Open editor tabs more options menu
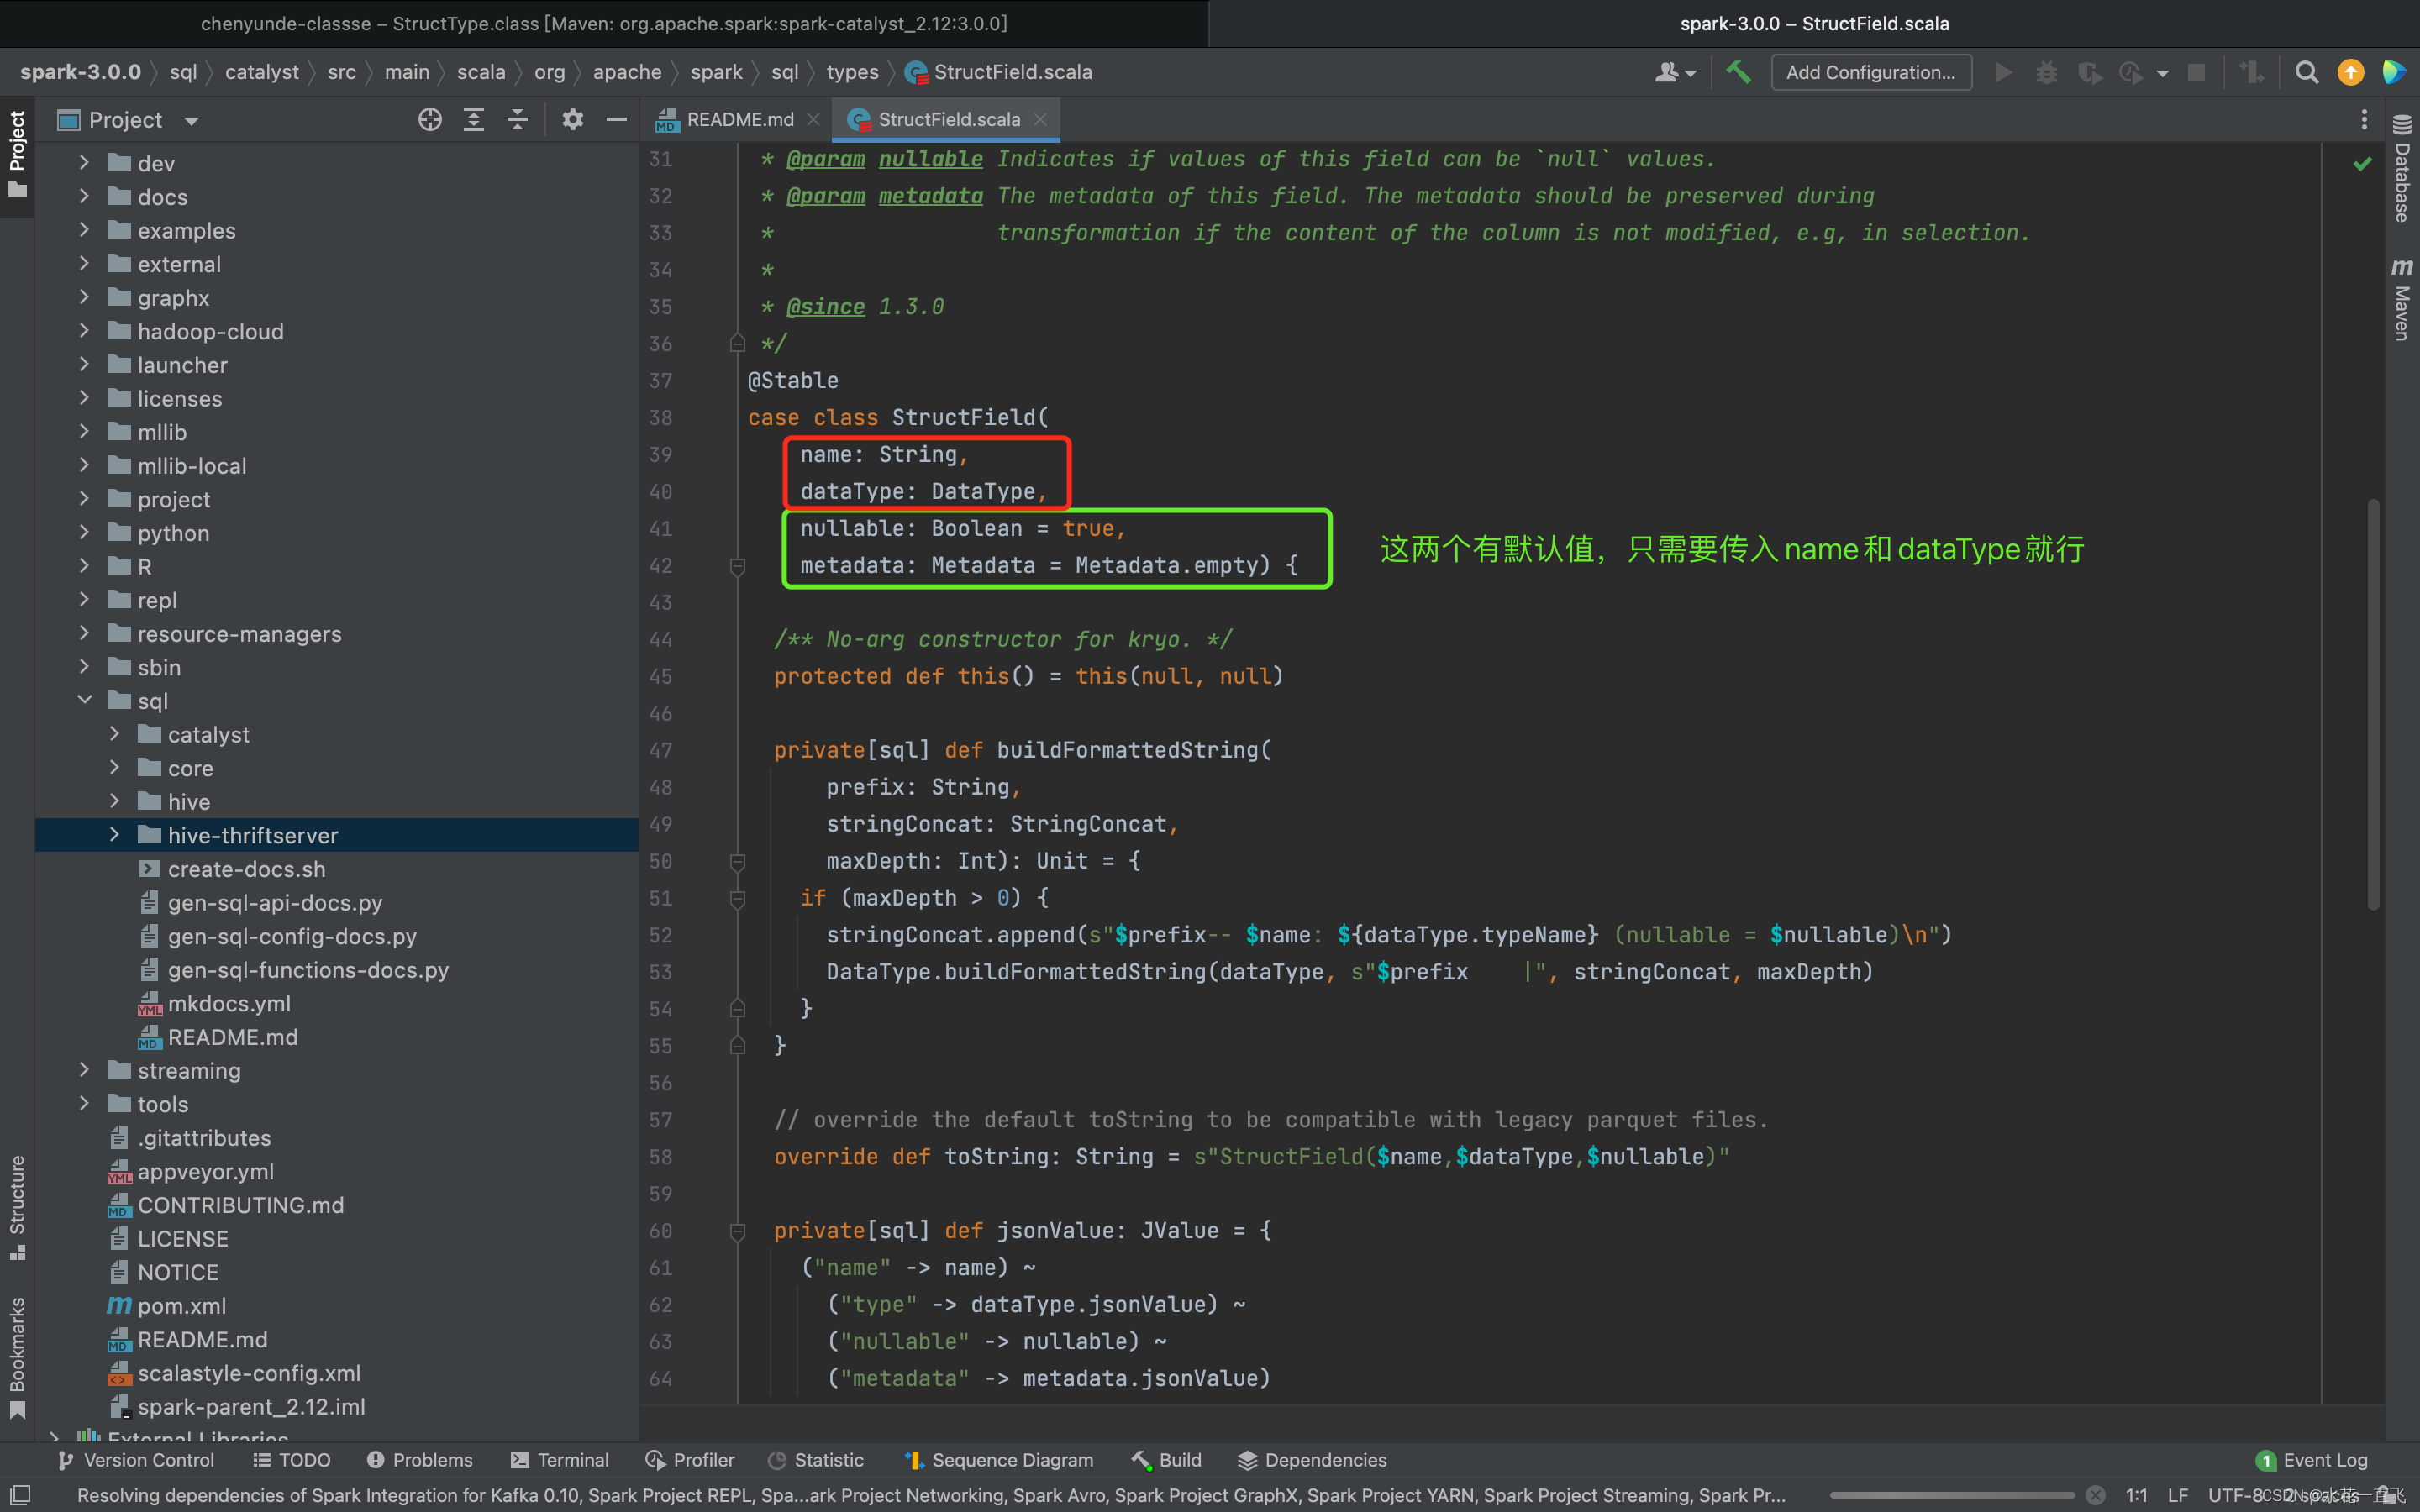This screenshot has height=1512, width=2420. tap(2364, 120)
